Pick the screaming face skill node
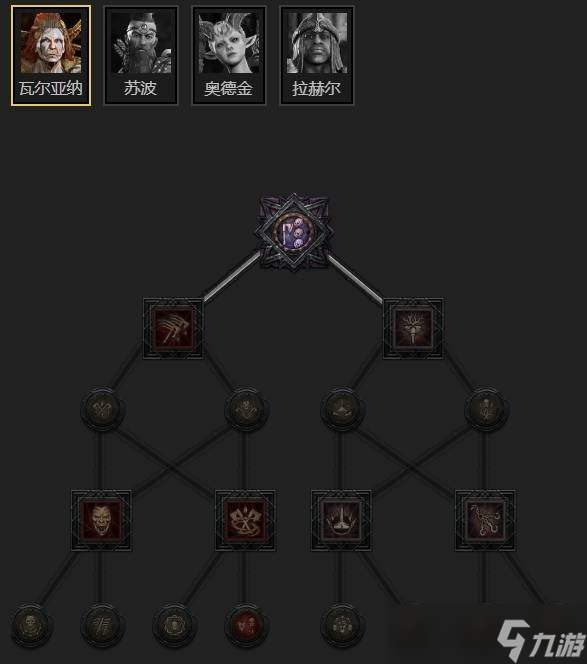 click(101, 520)
